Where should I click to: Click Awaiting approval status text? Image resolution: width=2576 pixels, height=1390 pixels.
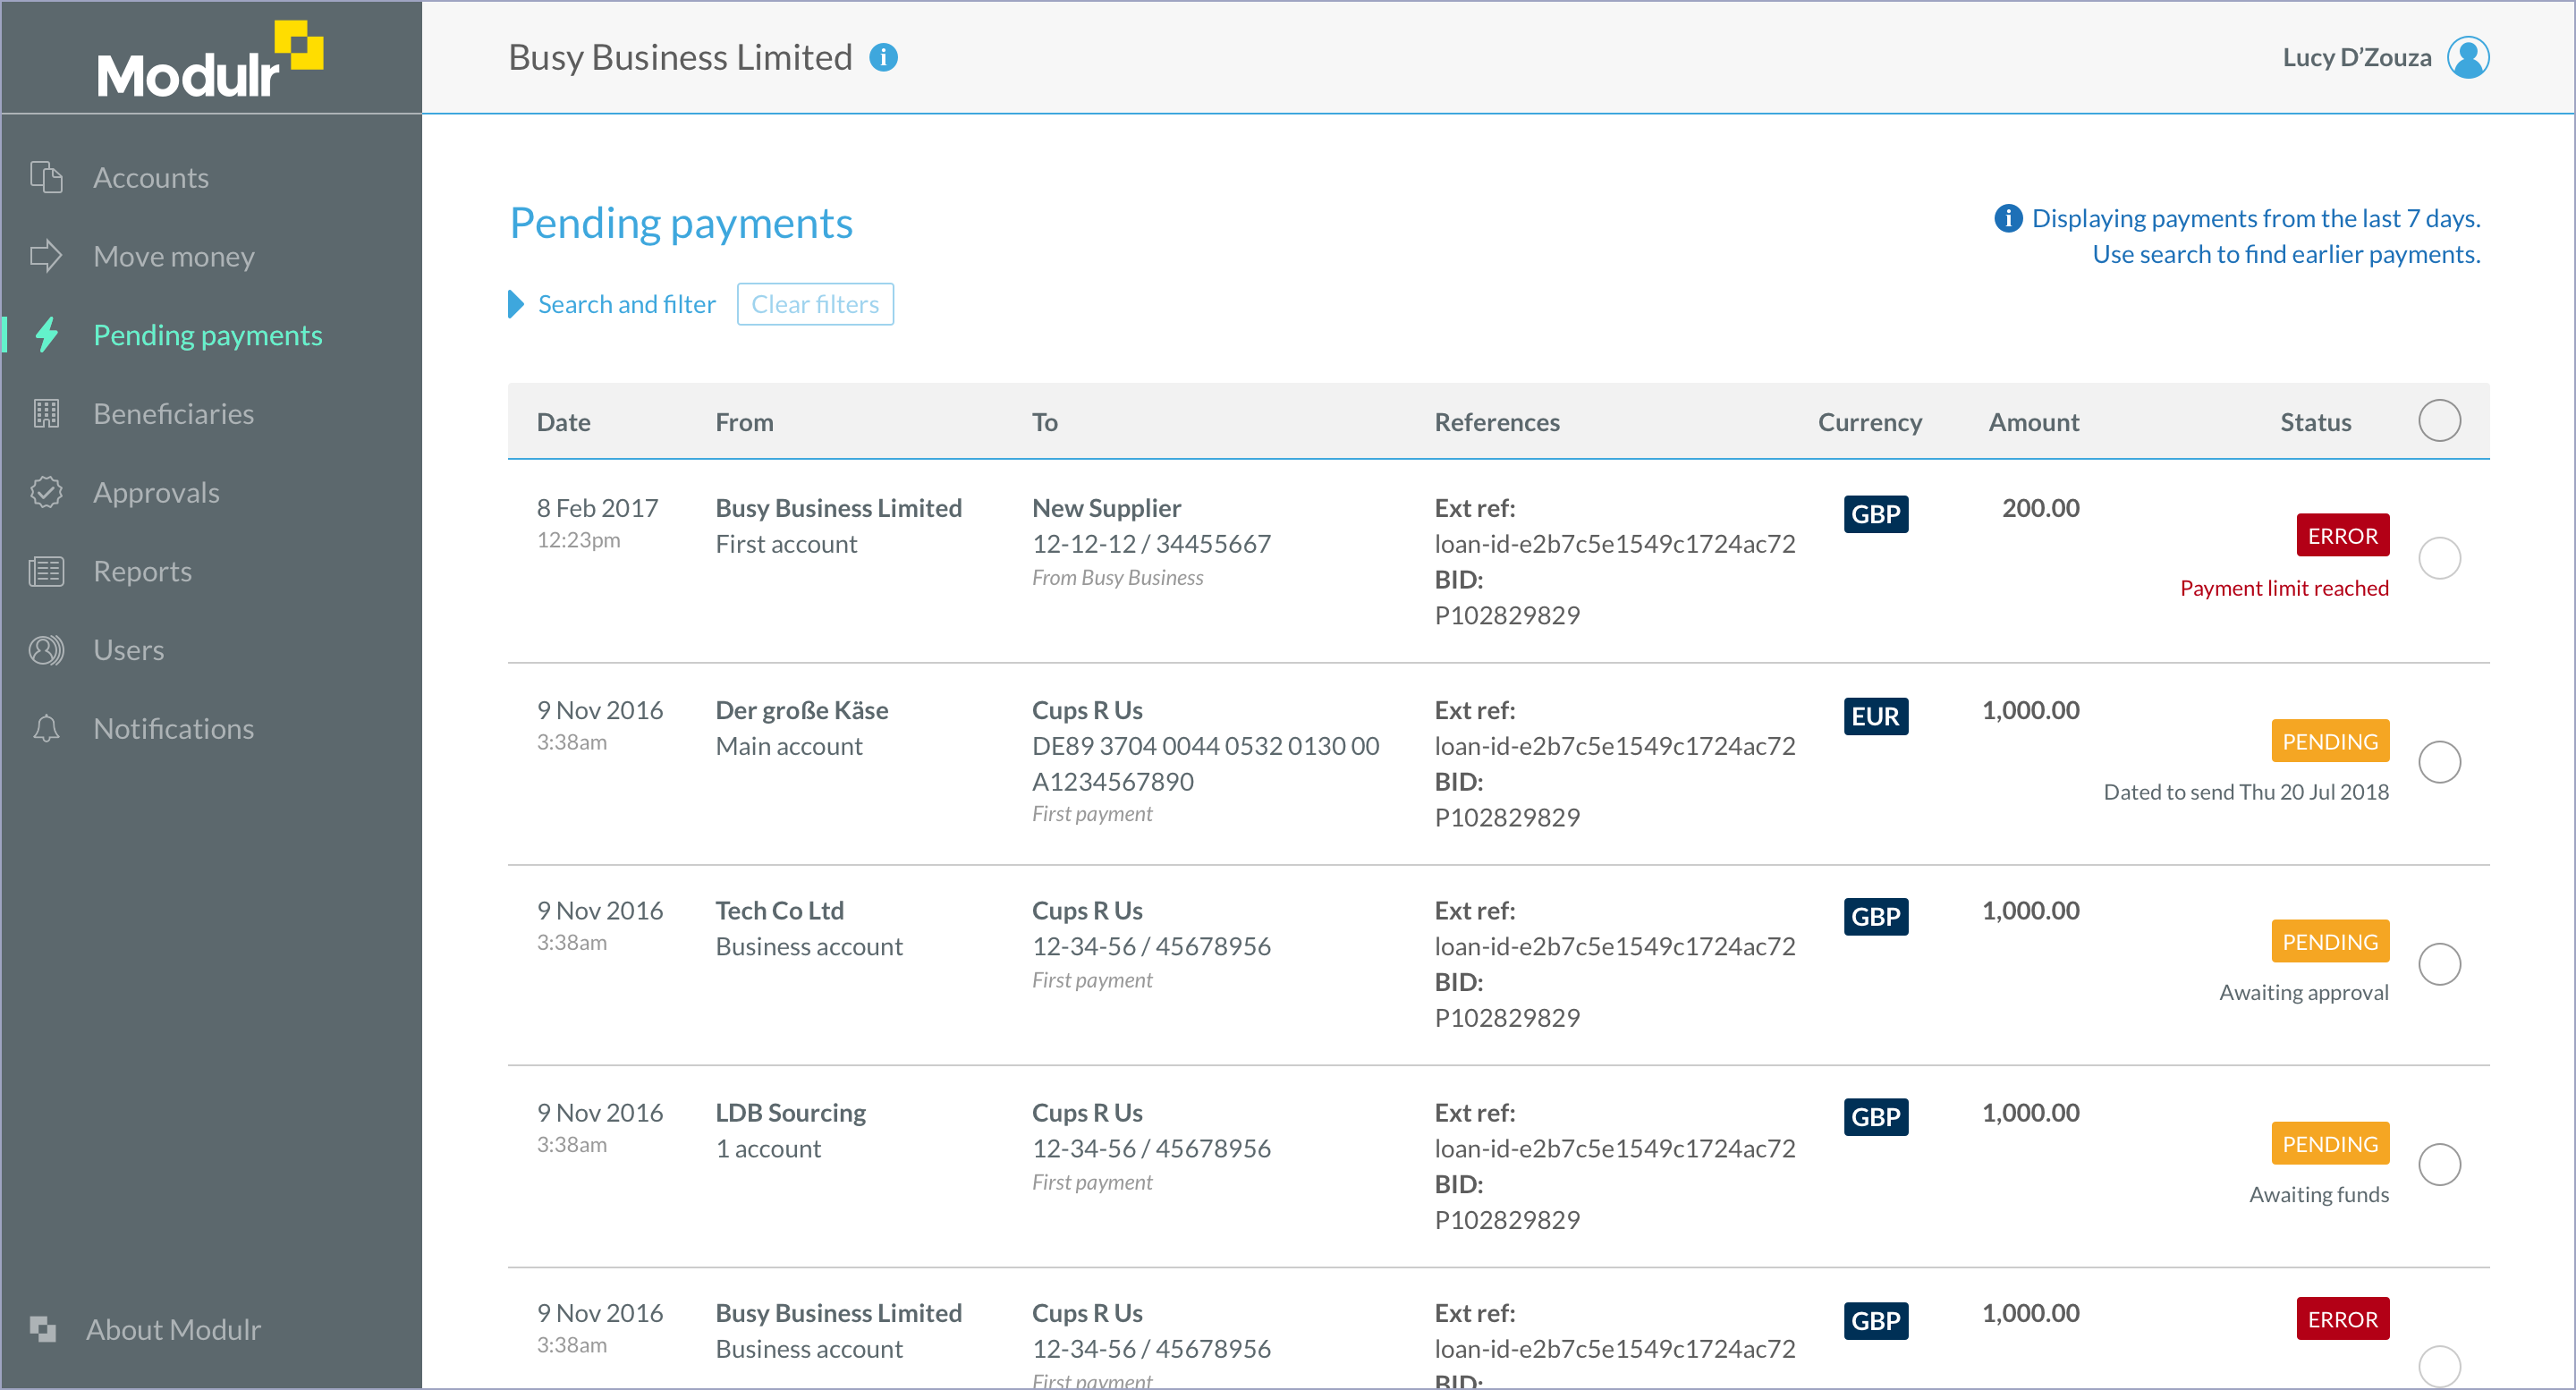pos(2304,992)
